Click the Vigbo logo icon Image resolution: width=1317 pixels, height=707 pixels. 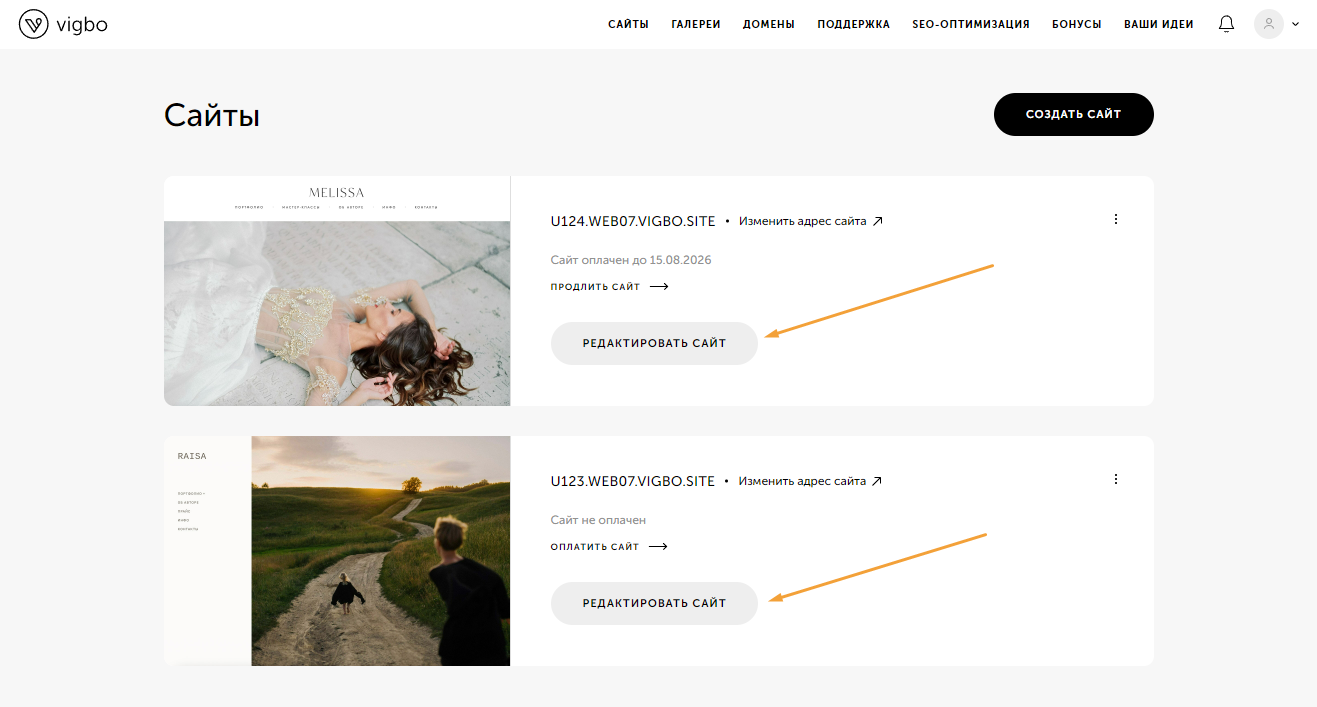33,24
